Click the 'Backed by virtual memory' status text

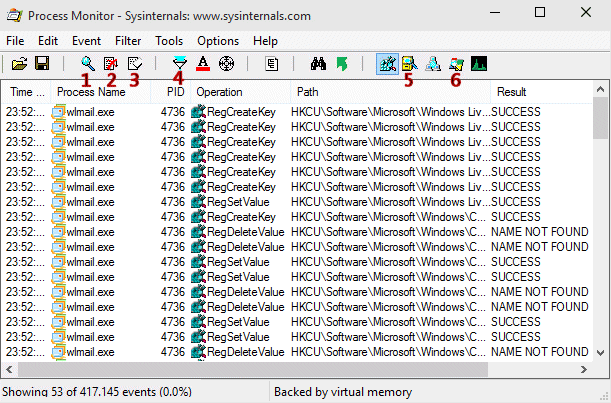click(343, 392)
